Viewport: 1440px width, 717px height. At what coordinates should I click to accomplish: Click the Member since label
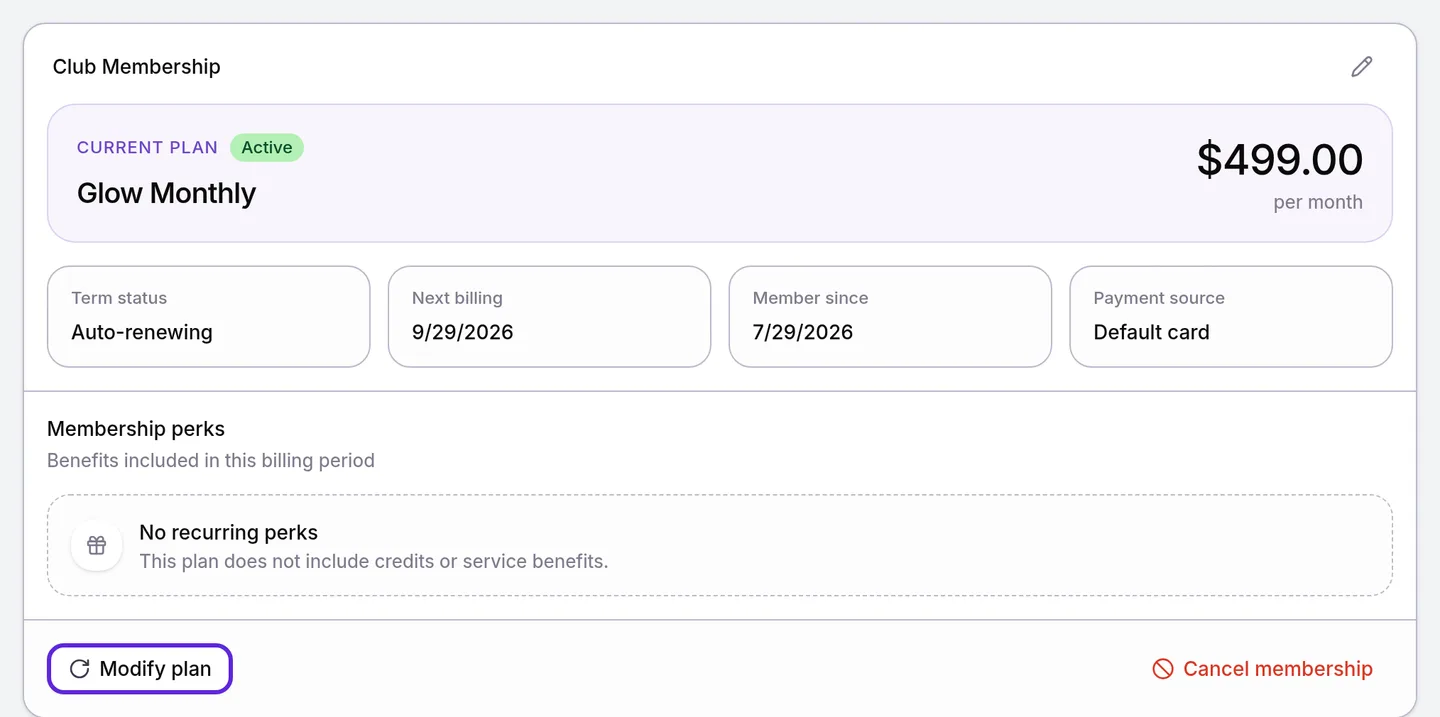point(810,298)
